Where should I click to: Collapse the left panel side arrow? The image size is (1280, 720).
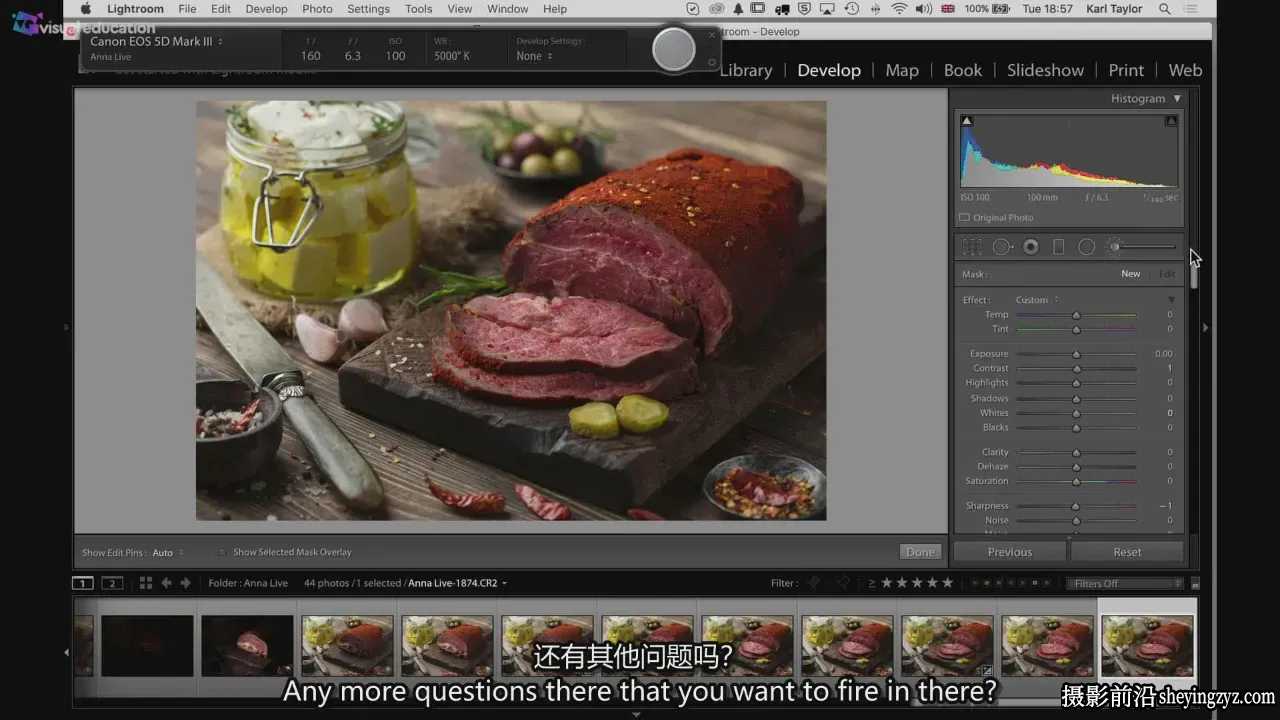pos(67,327)
